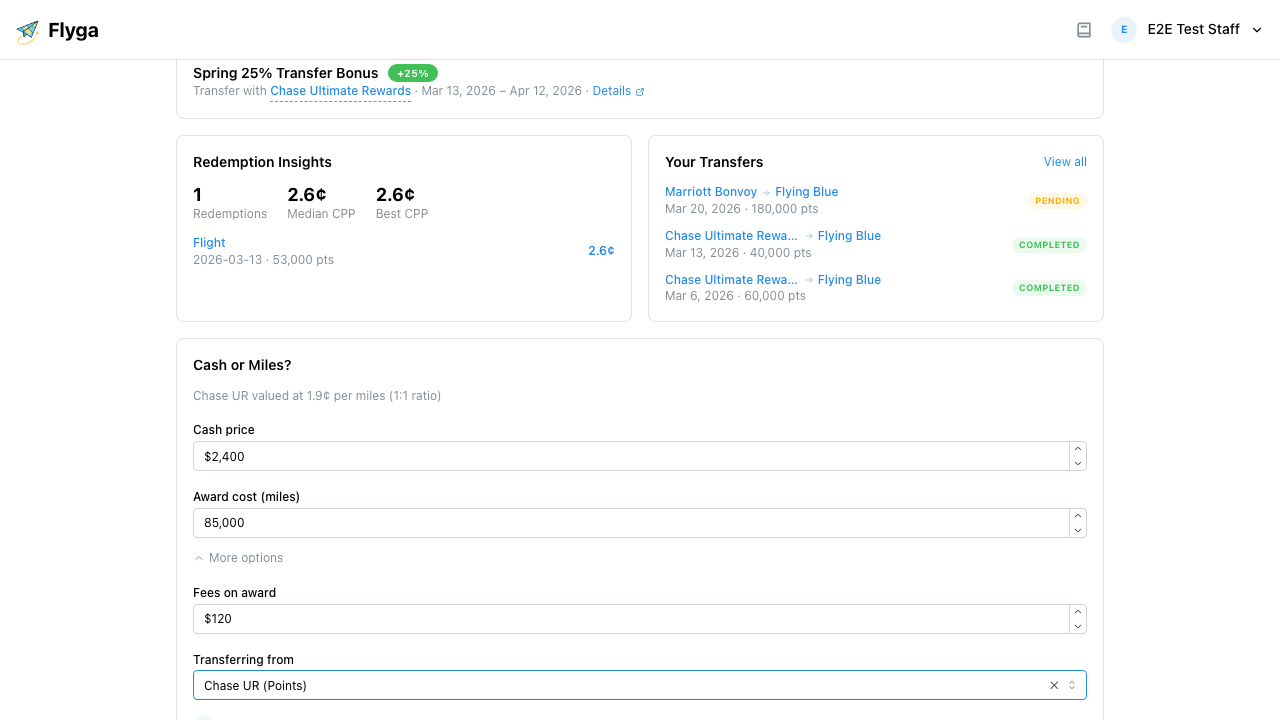Click the bonus dates Mar 13 – Apr 12 text
This screenshot has width=1280, height=720.
tap(502, 91)
